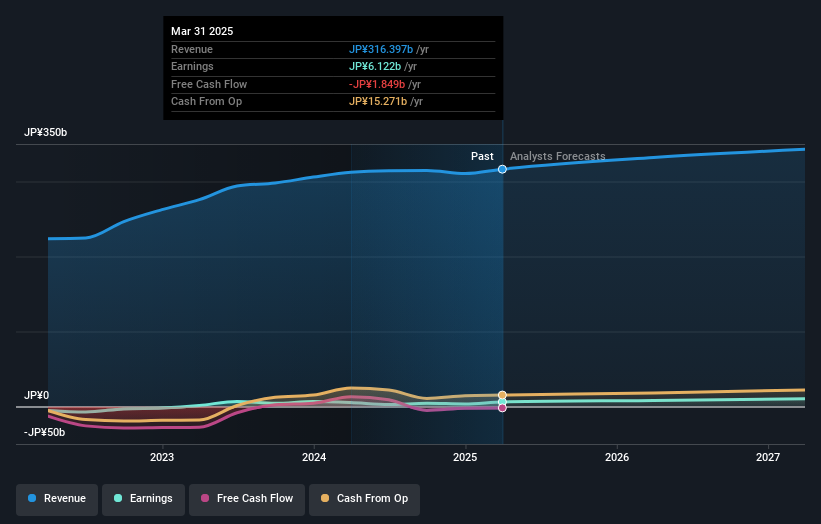821x524 pixels.
Task: Click the JP¥6.122b earnings value
Action: click(375, 66)
